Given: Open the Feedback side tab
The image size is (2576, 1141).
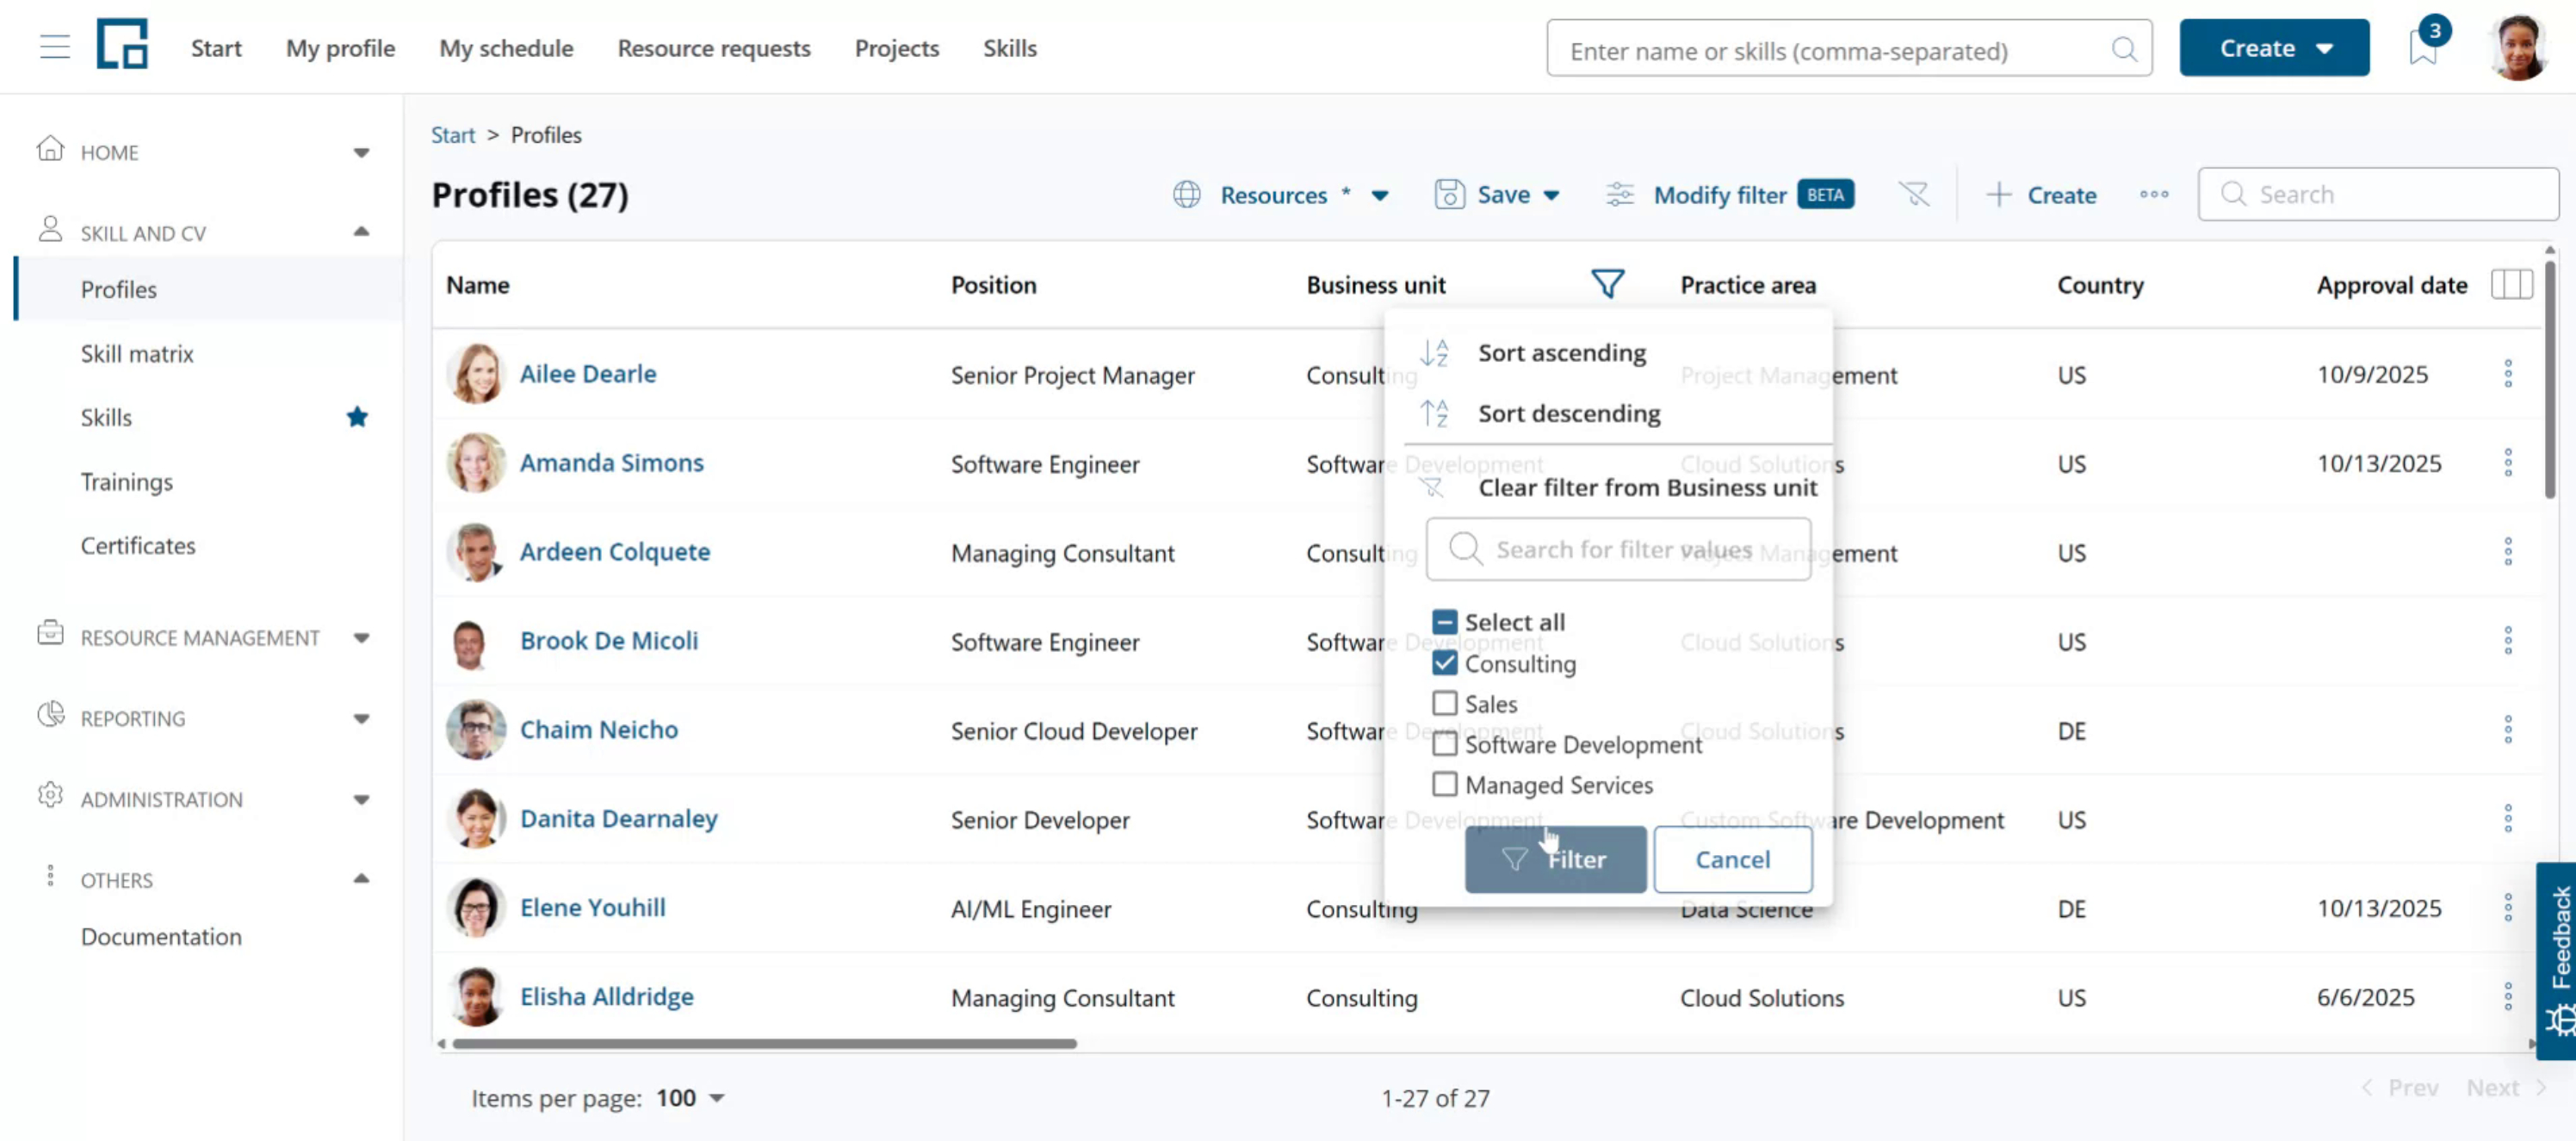Looking at the screenshot, I should click(x=2556, y=960).
